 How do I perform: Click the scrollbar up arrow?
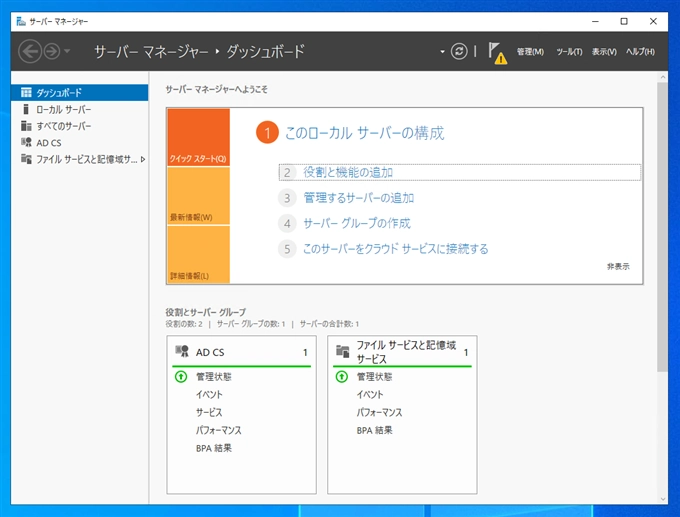662,77
